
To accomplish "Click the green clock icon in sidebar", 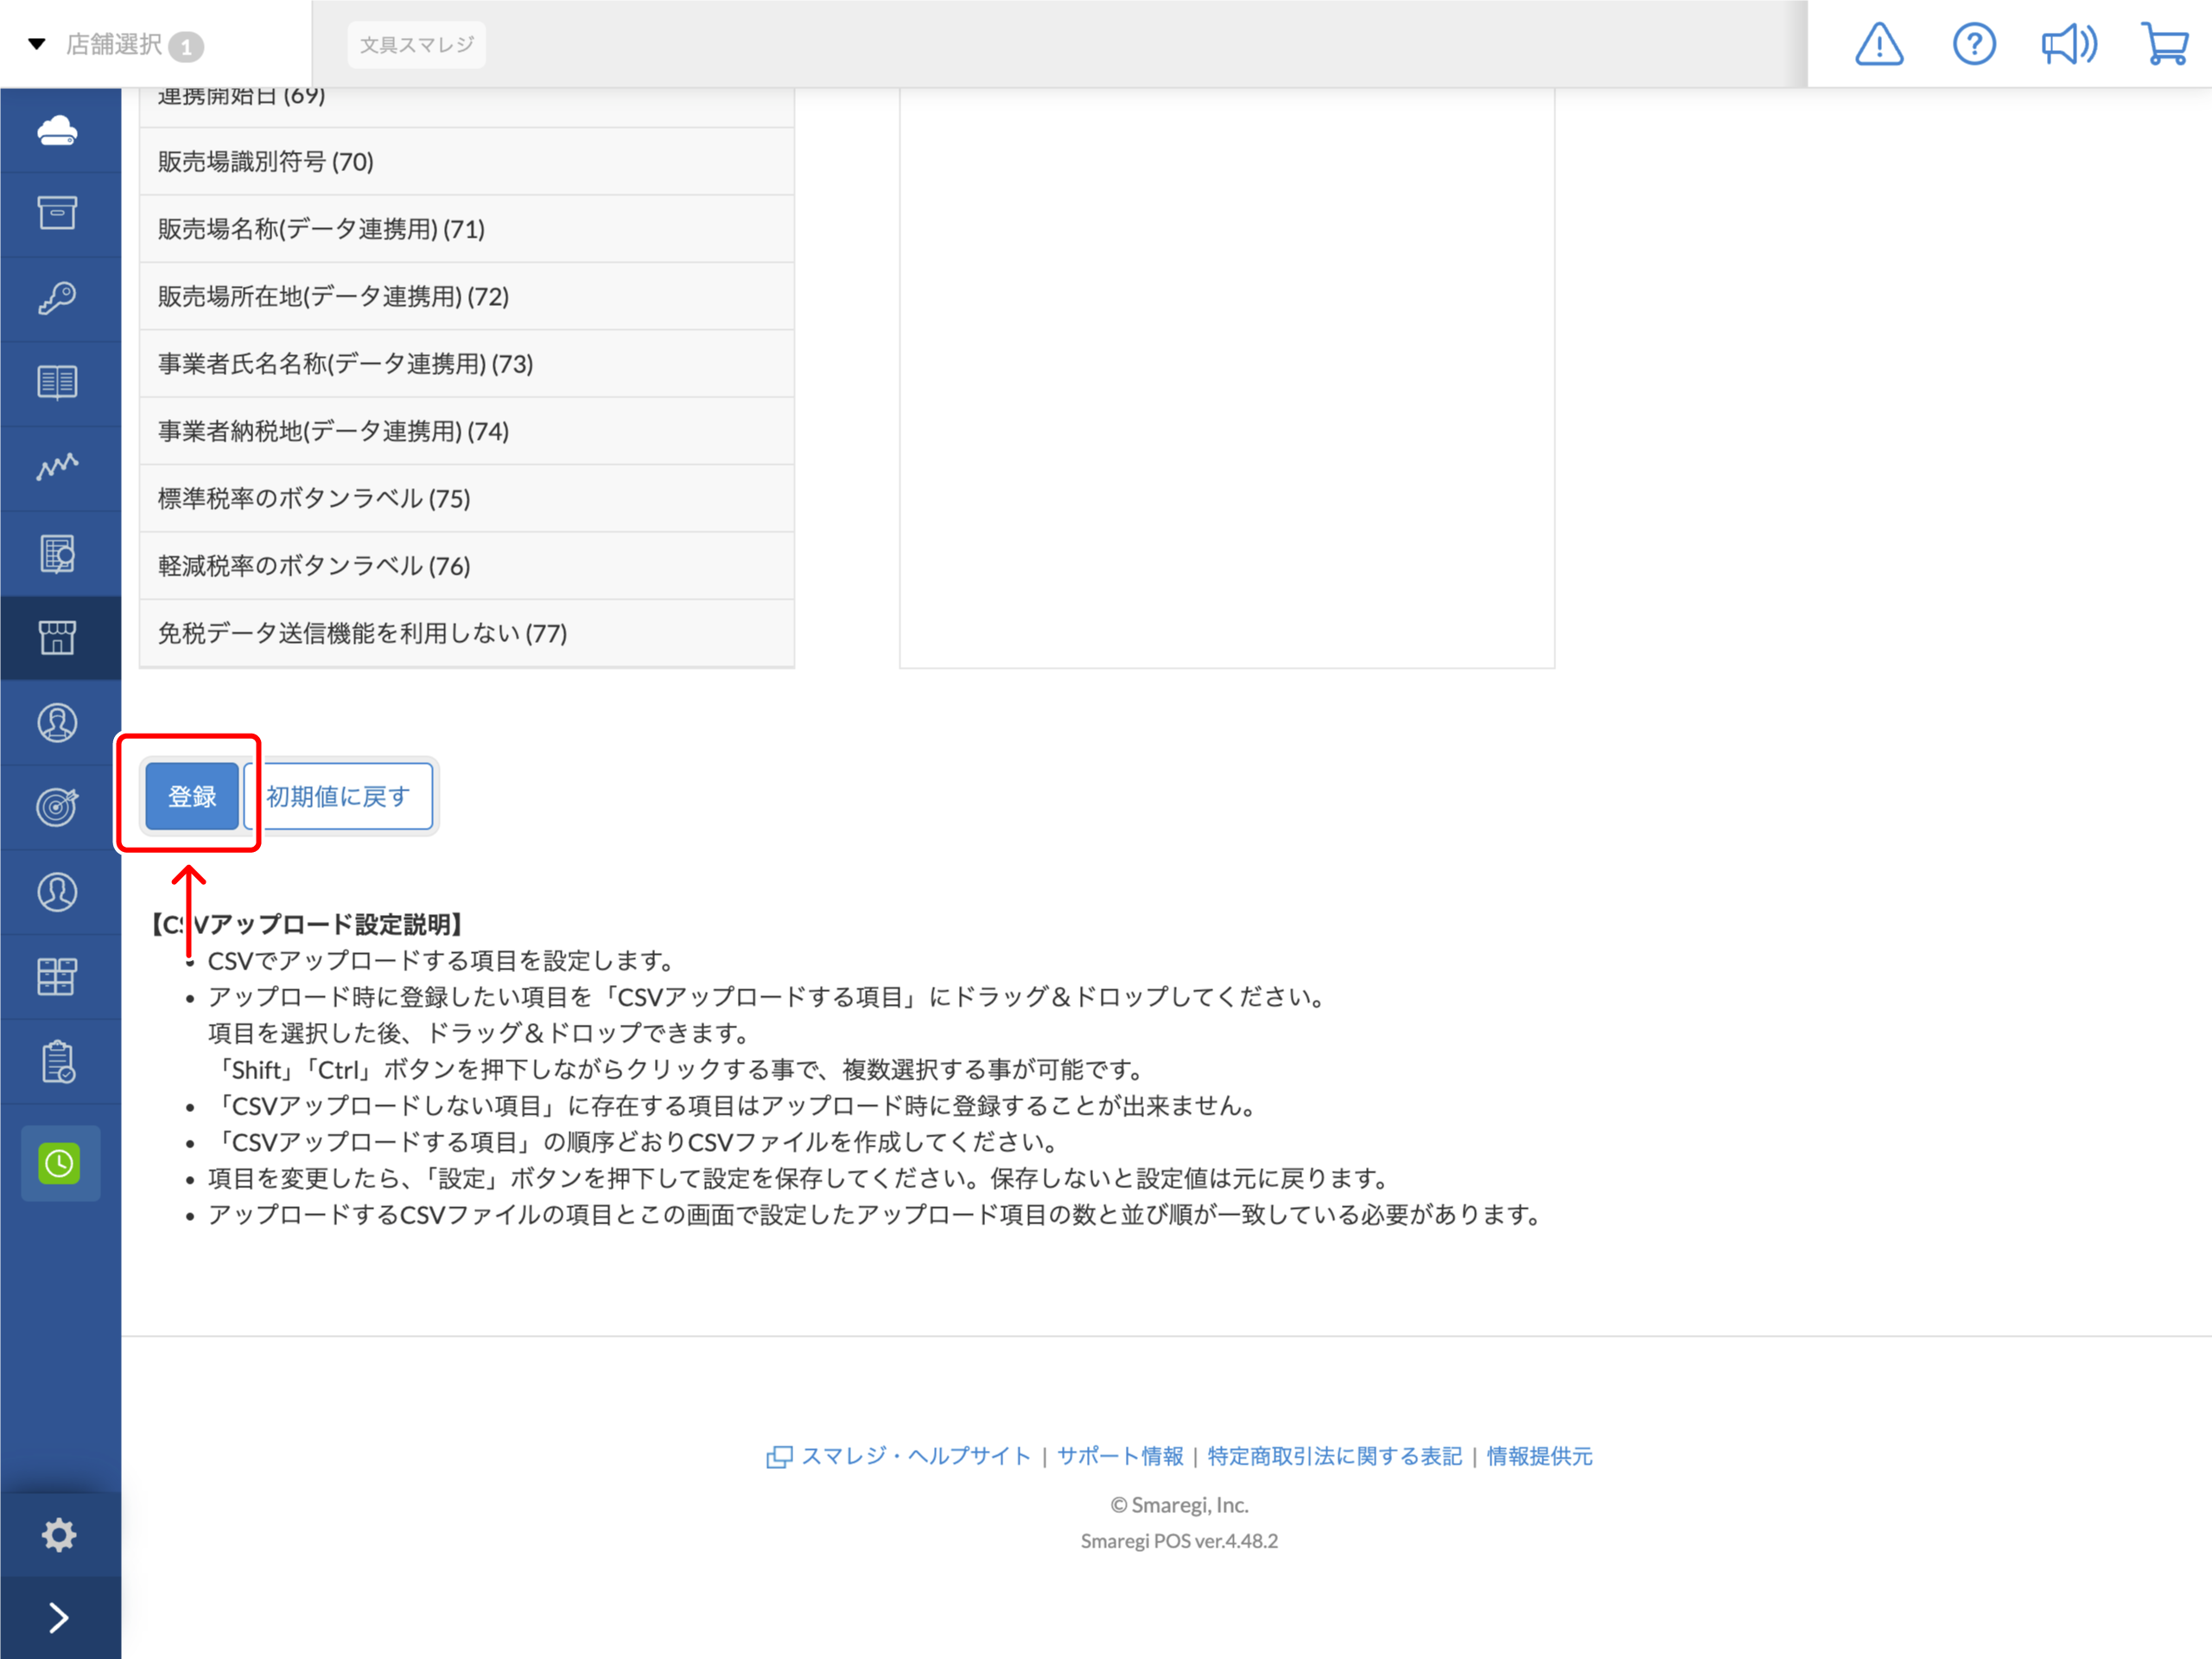I will (x=60, y=1163).
